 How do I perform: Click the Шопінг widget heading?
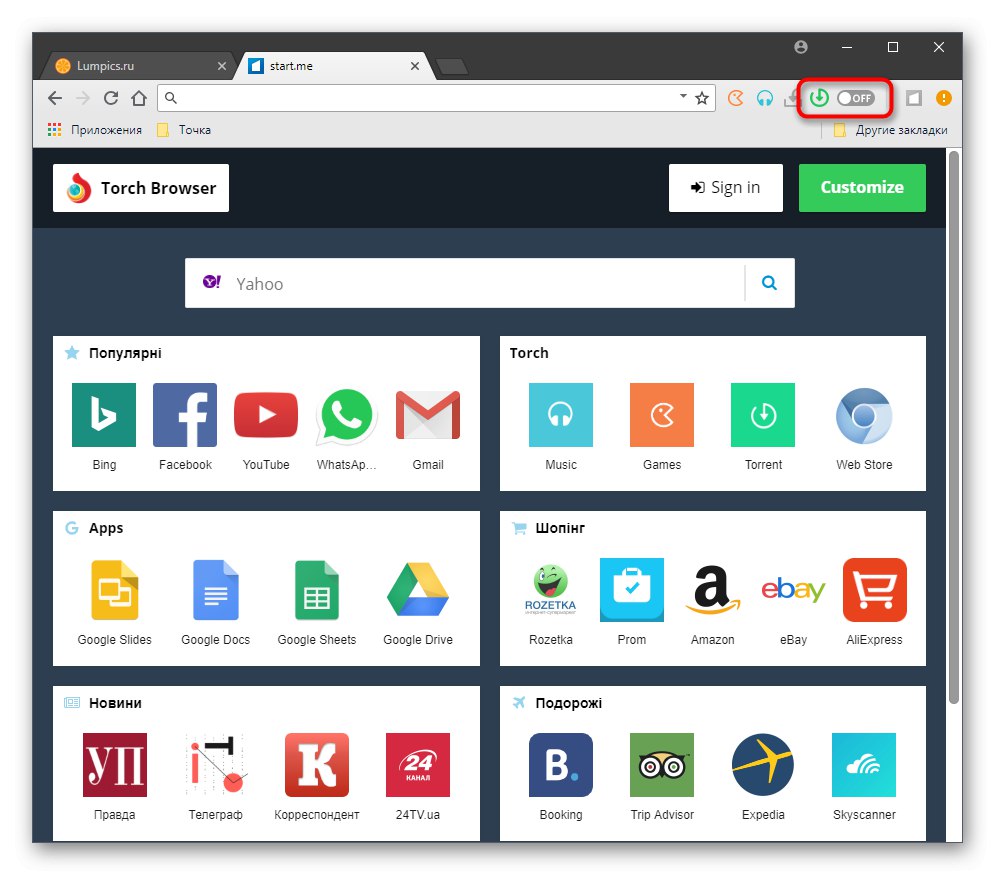[x=560, y=528]
